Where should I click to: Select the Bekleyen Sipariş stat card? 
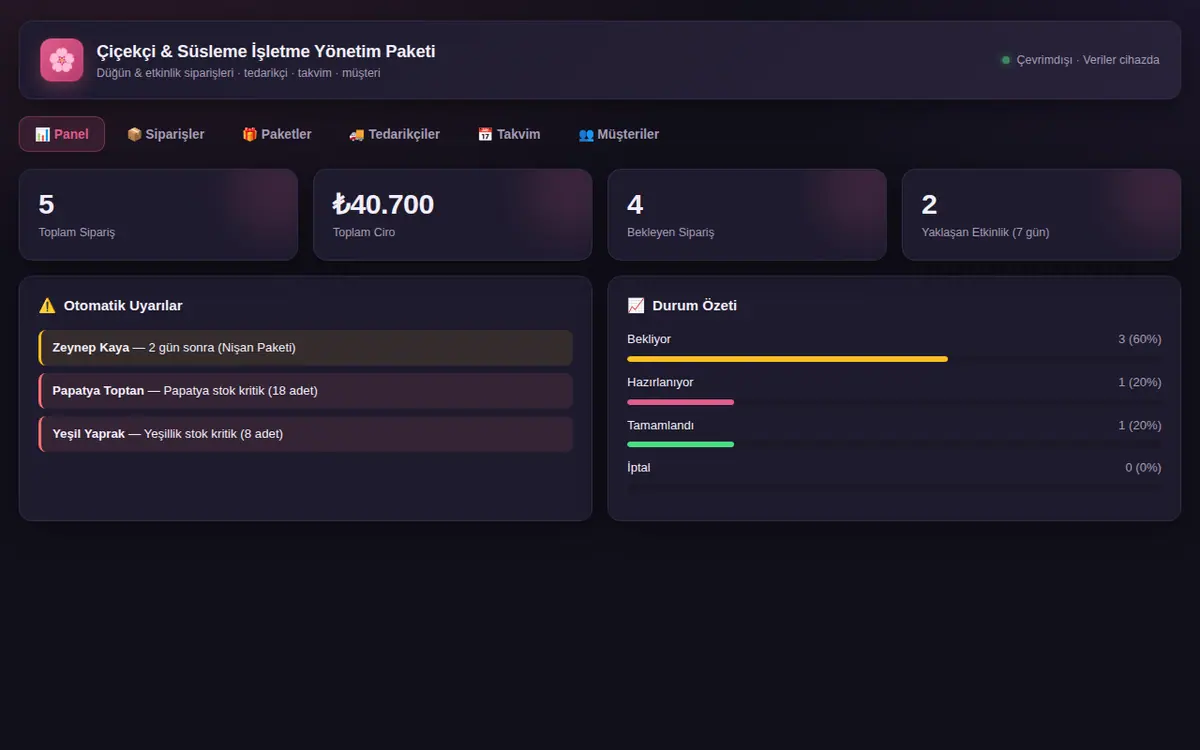tap(747, 215)
